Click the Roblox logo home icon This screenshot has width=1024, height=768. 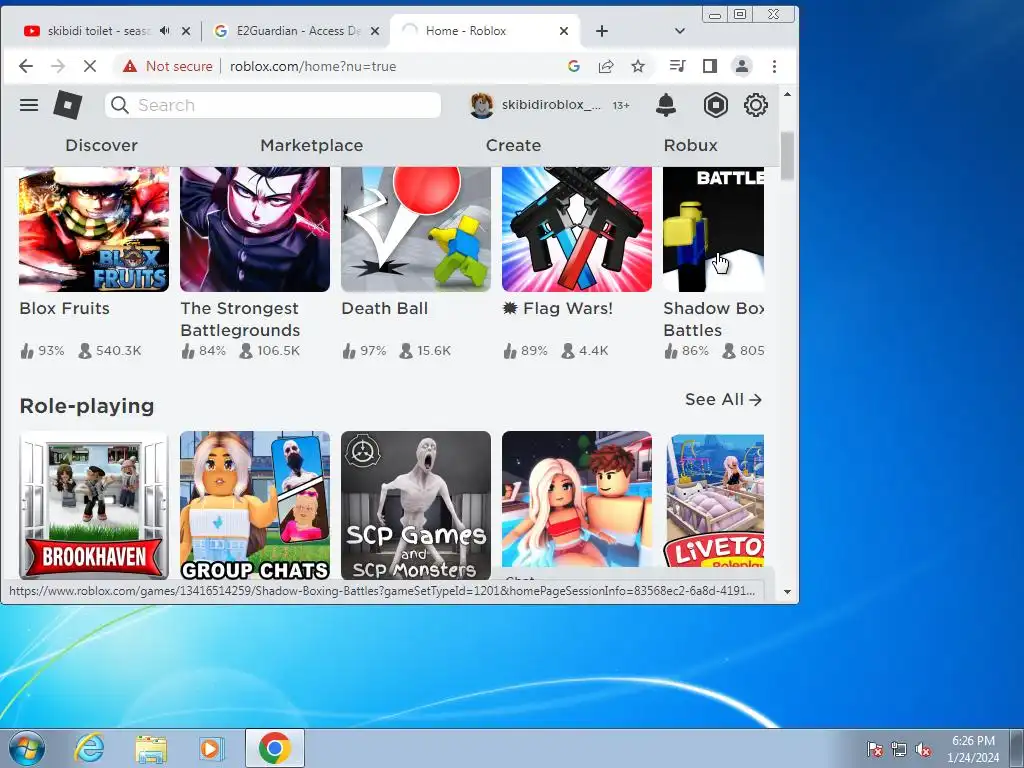click(67, 105)
